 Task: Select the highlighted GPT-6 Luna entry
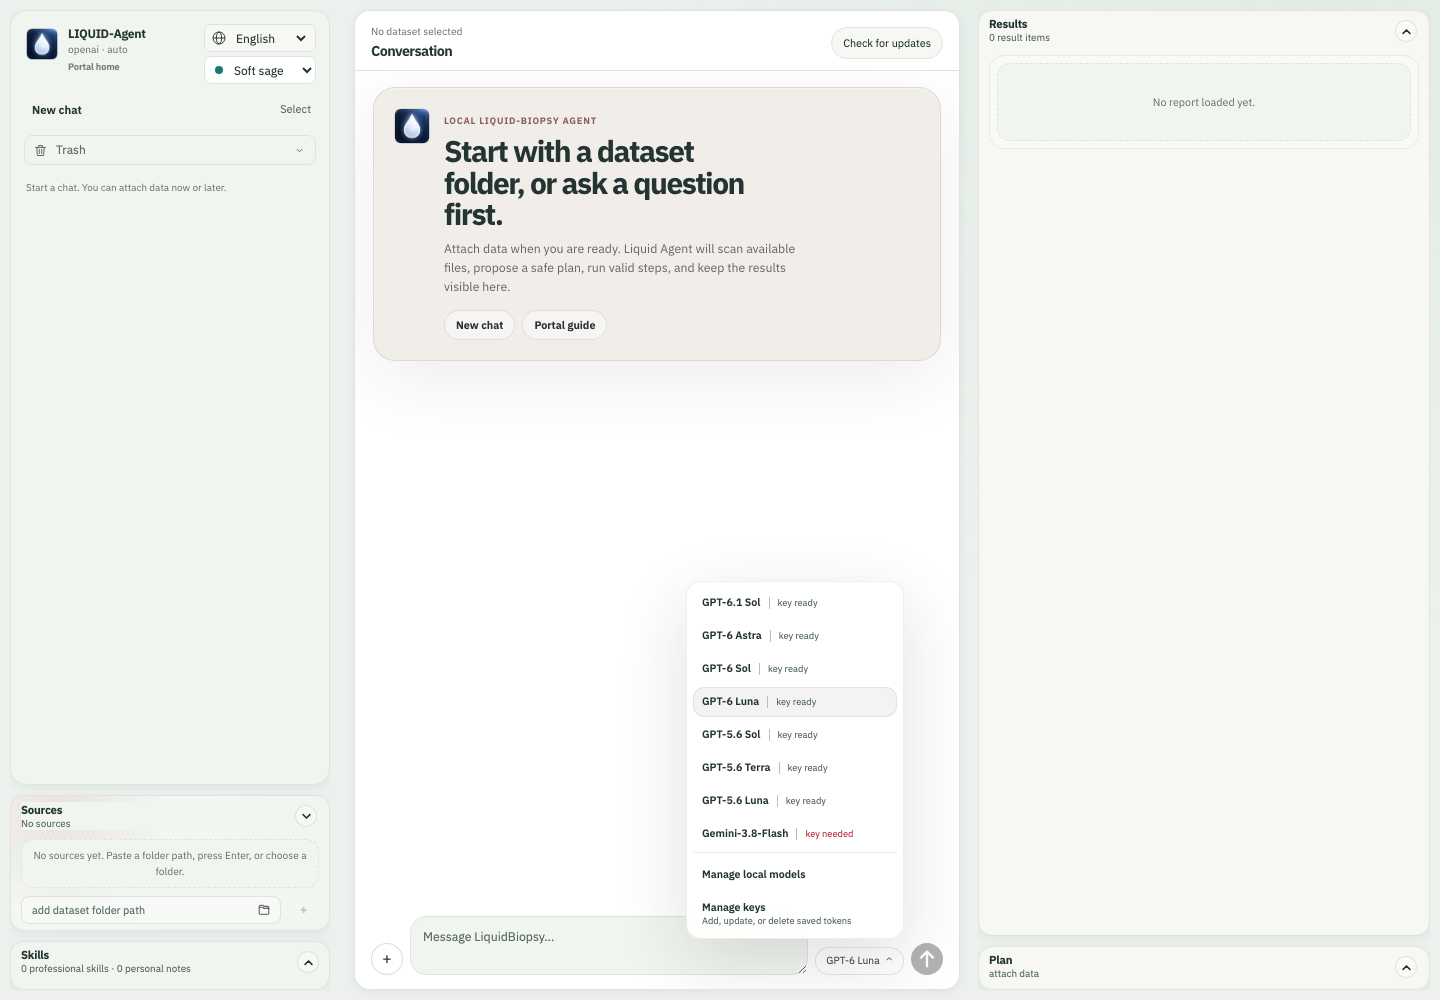click(x=795, y=702)
